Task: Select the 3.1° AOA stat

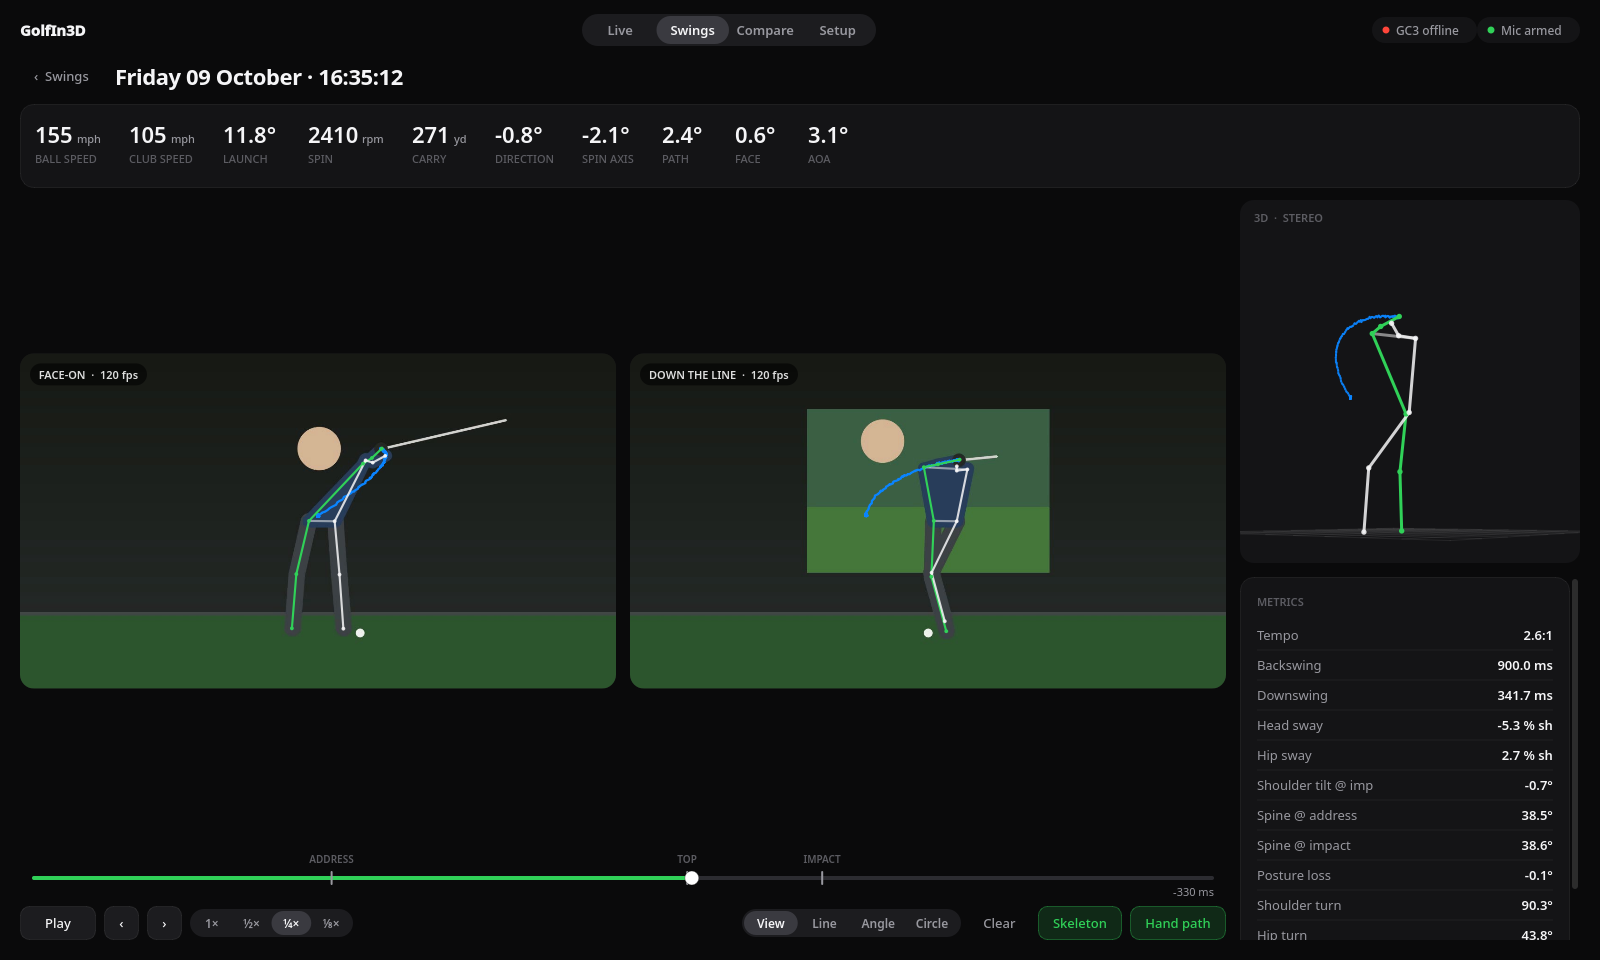Action: (828, 145)
